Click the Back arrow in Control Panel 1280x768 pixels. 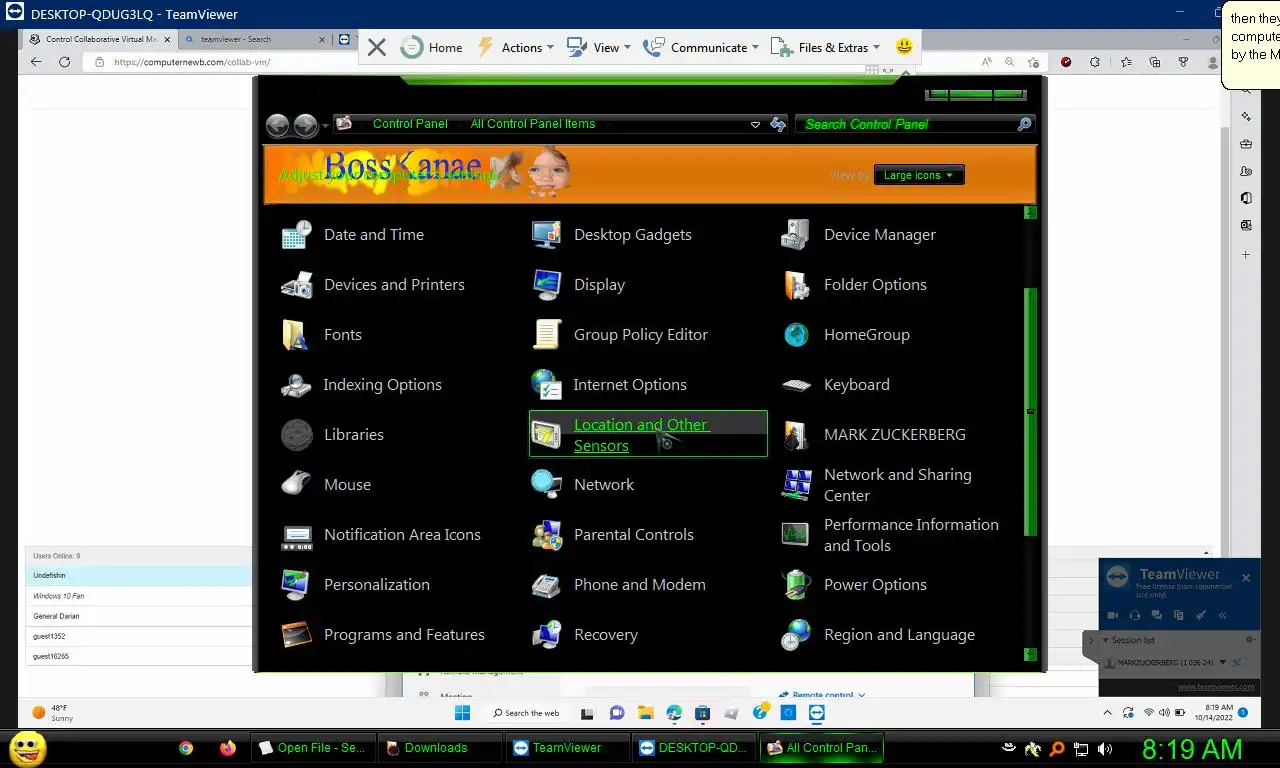click(x=278, y=125)
